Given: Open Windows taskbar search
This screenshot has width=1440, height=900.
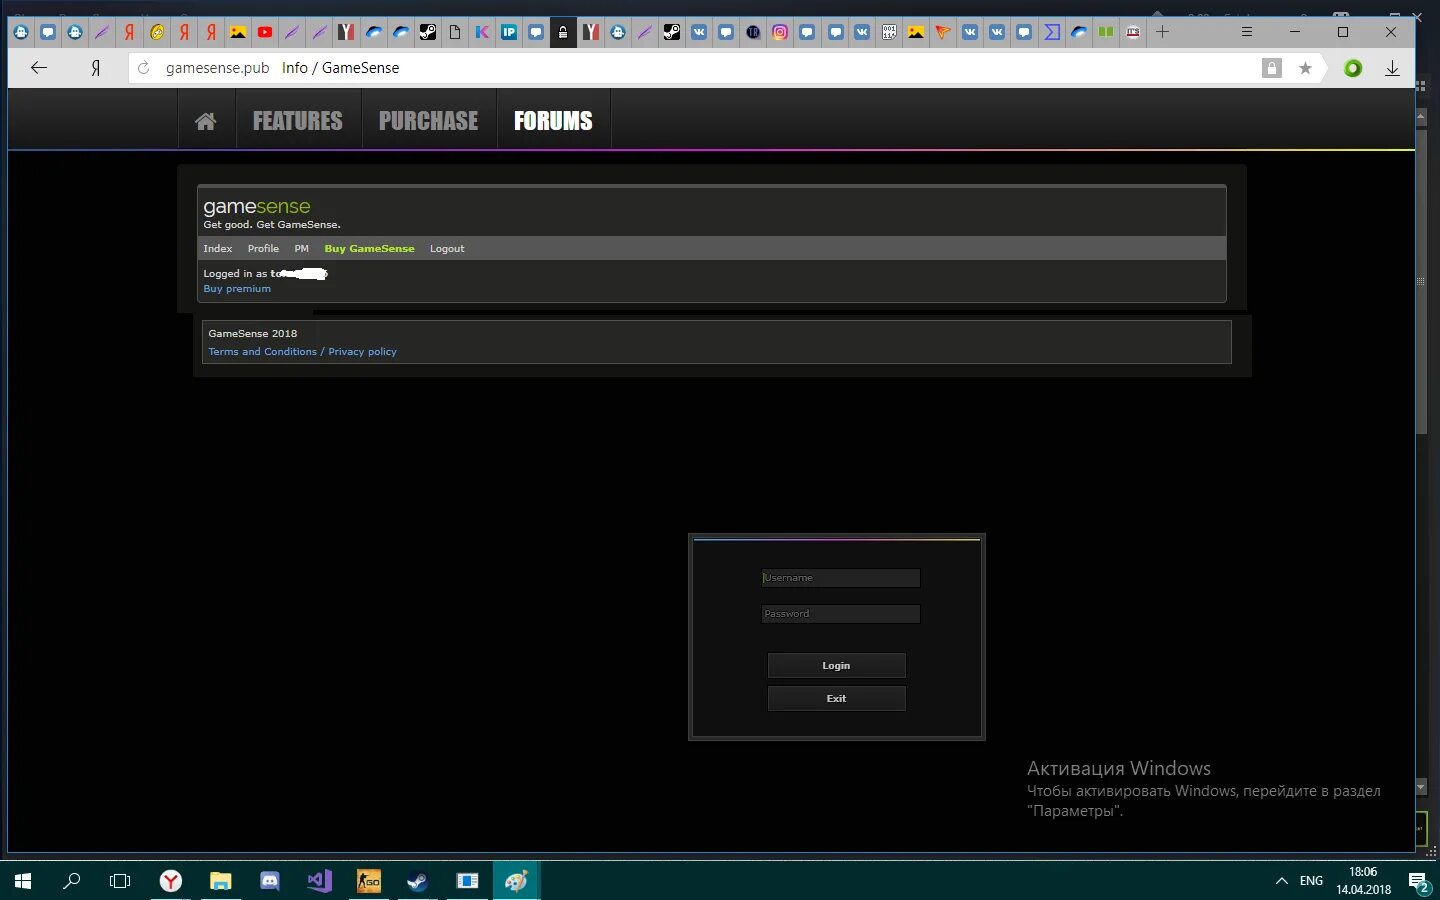Looking at the screenshot, I should [71, 881].
